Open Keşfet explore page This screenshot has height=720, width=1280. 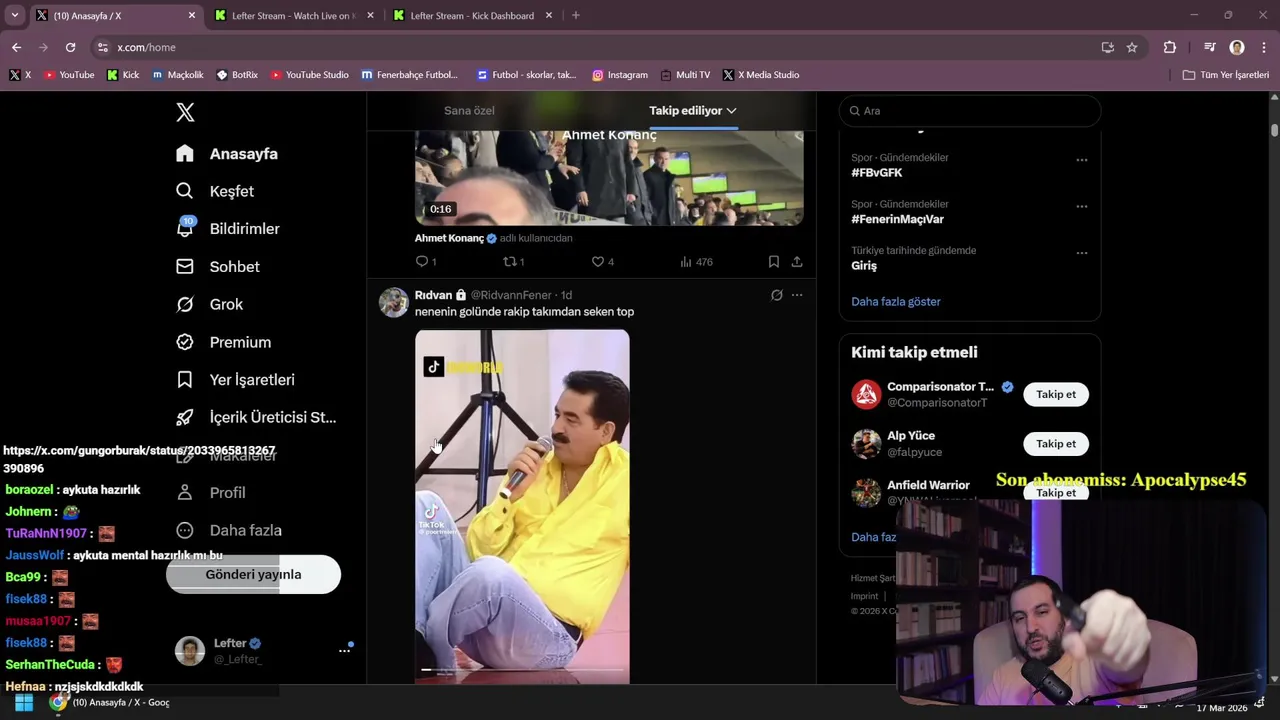(215, 191)
